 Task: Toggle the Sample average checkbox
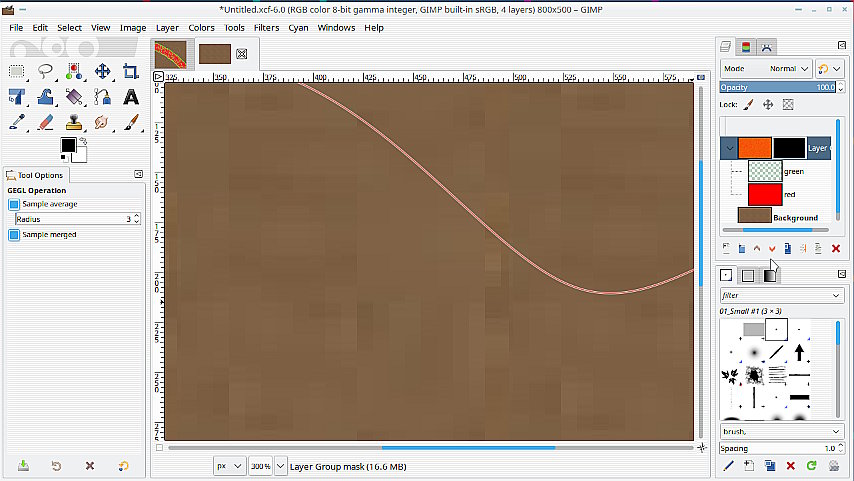pyautogui.click(x=14, y=204)
